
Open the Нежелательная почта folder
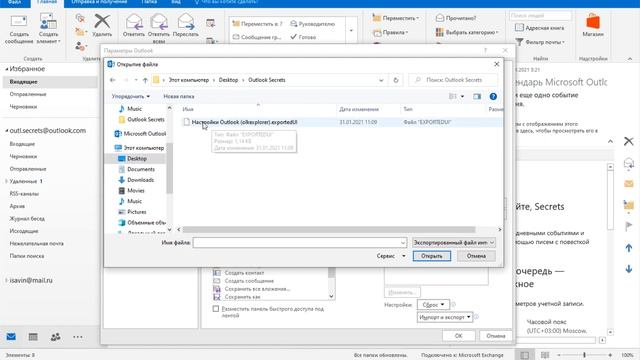tap(36, 243)
